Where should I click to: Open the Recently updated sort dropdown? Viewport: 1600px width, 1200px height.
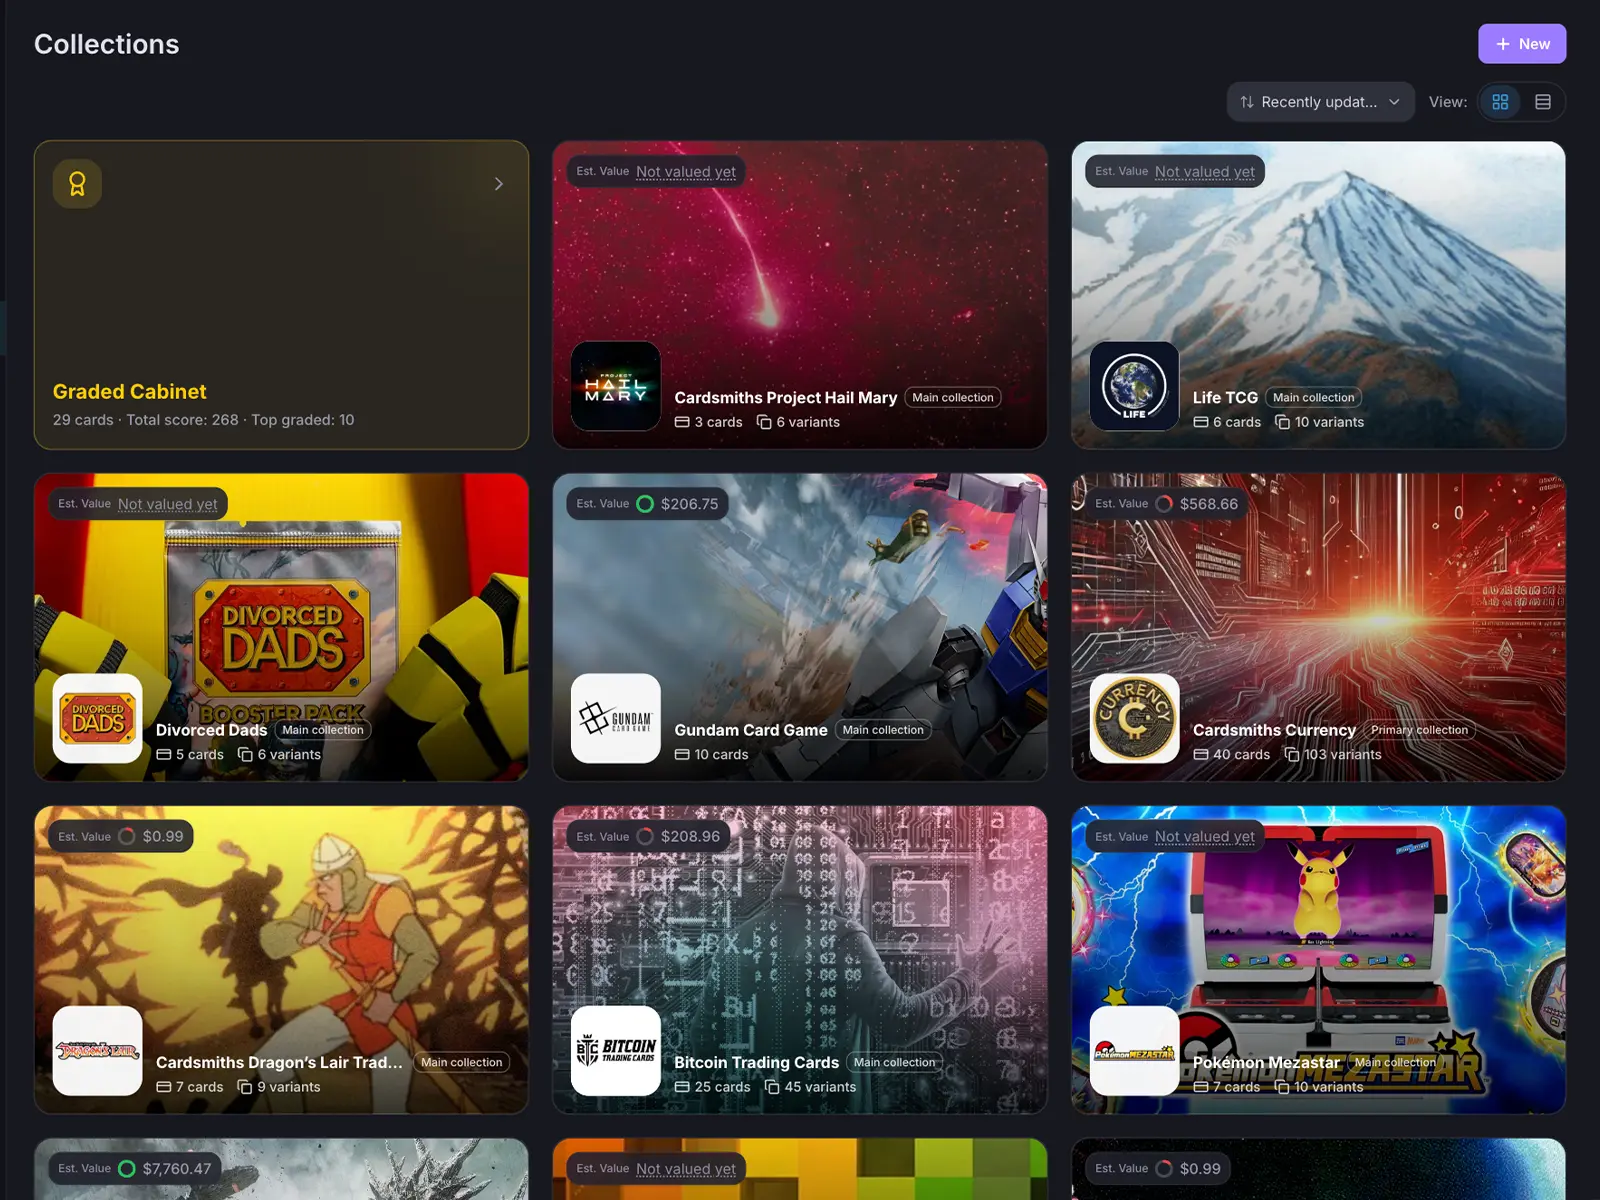click(x=1320, y=102)
